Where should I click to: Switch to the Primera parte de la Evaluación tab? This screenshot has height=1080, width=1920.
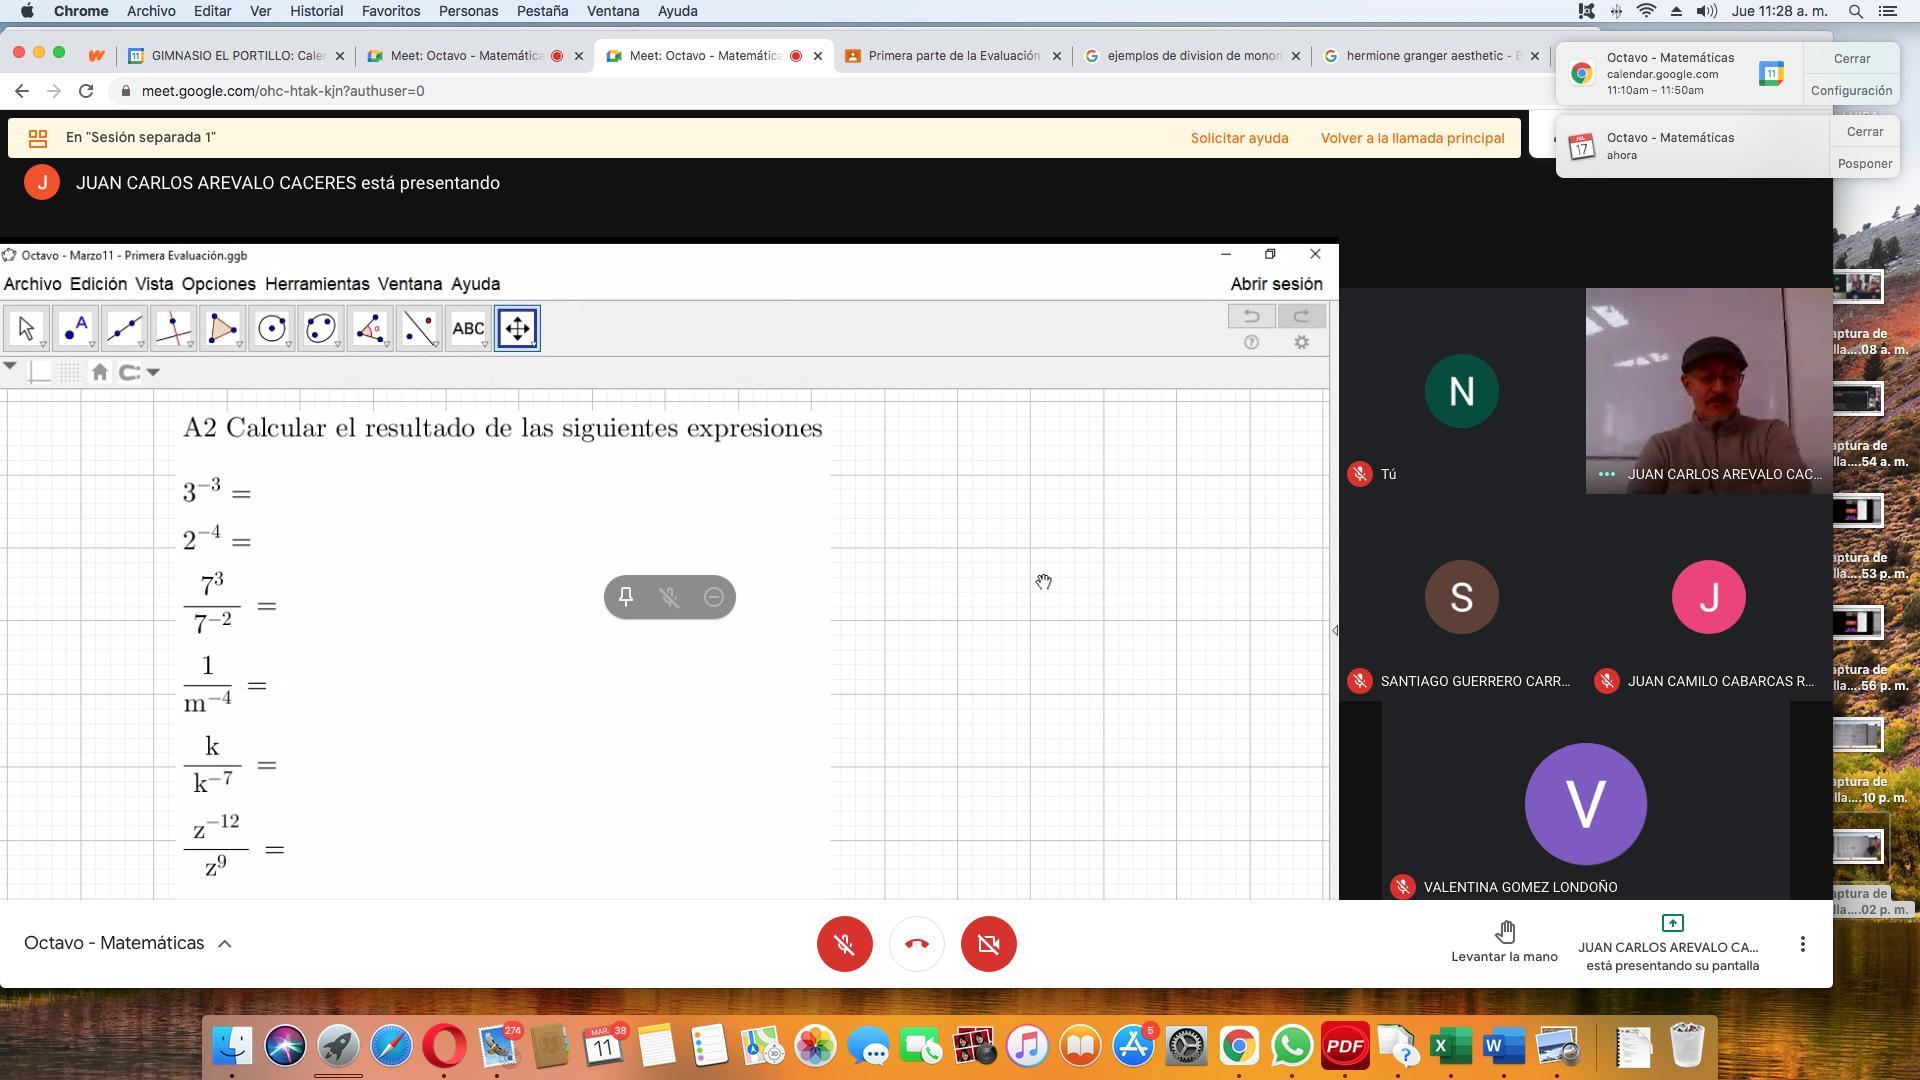[952, 56]
